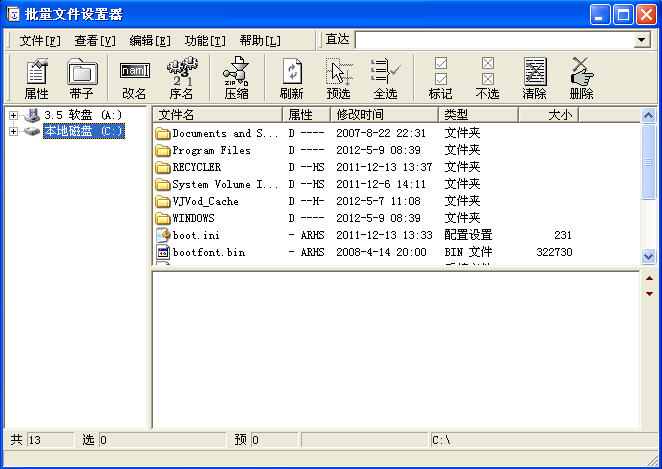Minimize the 批量文件设置器 window
Viewport: 662px width, 469px height.
pyautogui.click(x=600, y=15)
